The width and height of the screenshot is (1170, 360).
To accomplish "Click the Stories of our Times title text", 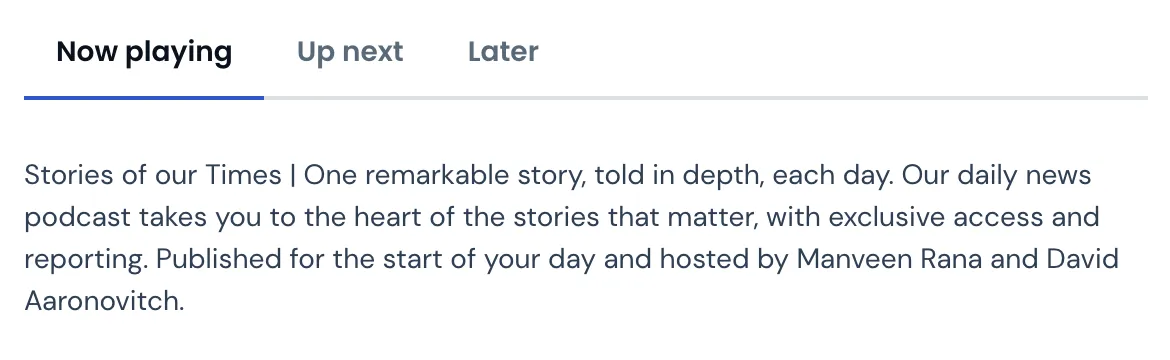I will click(x=153, y=175).
